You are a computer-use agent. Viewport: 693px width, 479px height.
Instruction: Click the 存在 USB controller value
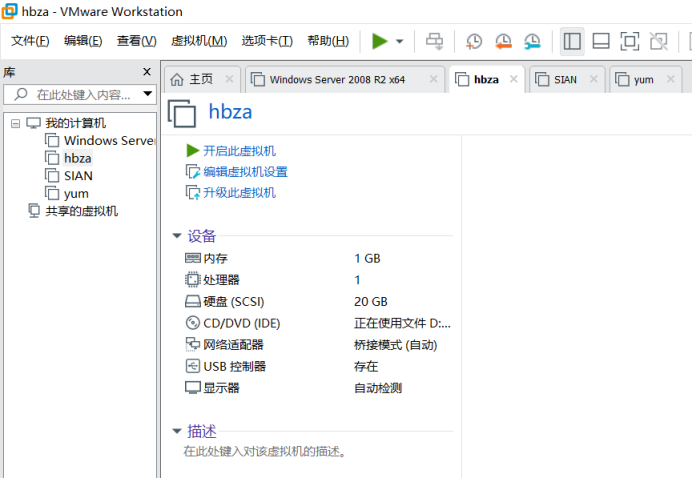pyautogui.click(x=366, y=366)
